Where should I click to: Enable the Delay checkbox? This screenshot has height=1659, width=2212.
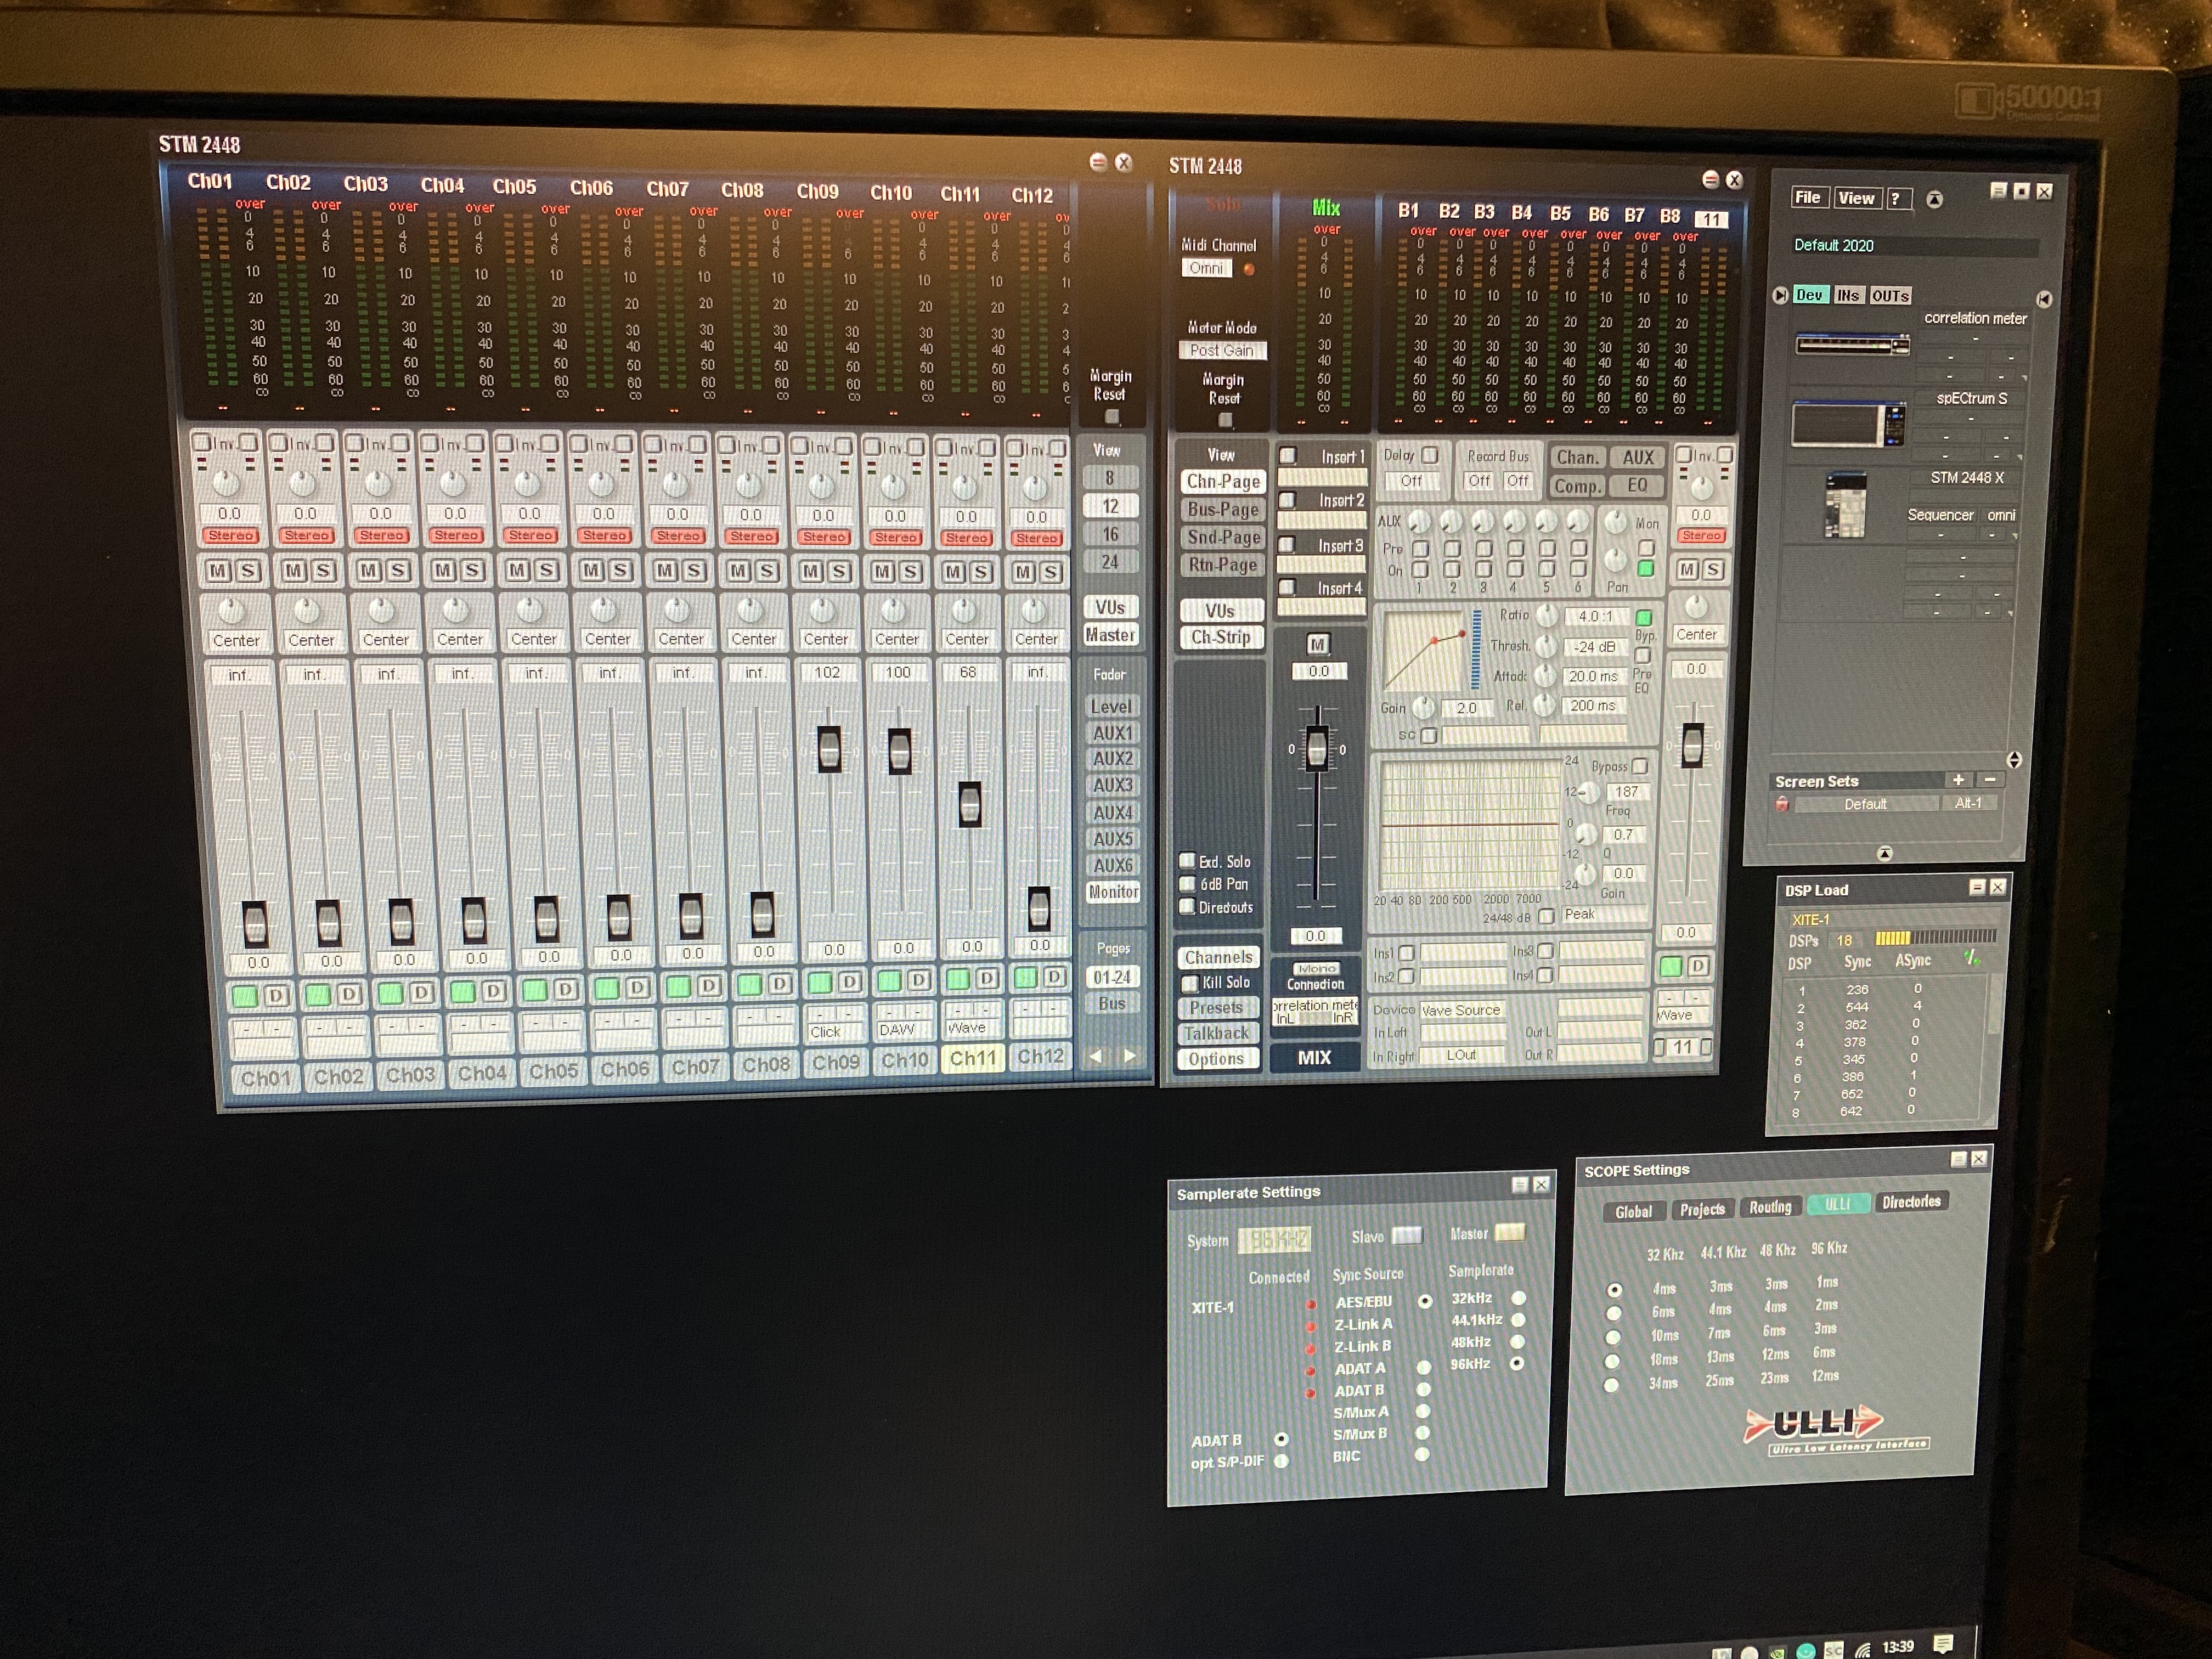point(1430,455)
